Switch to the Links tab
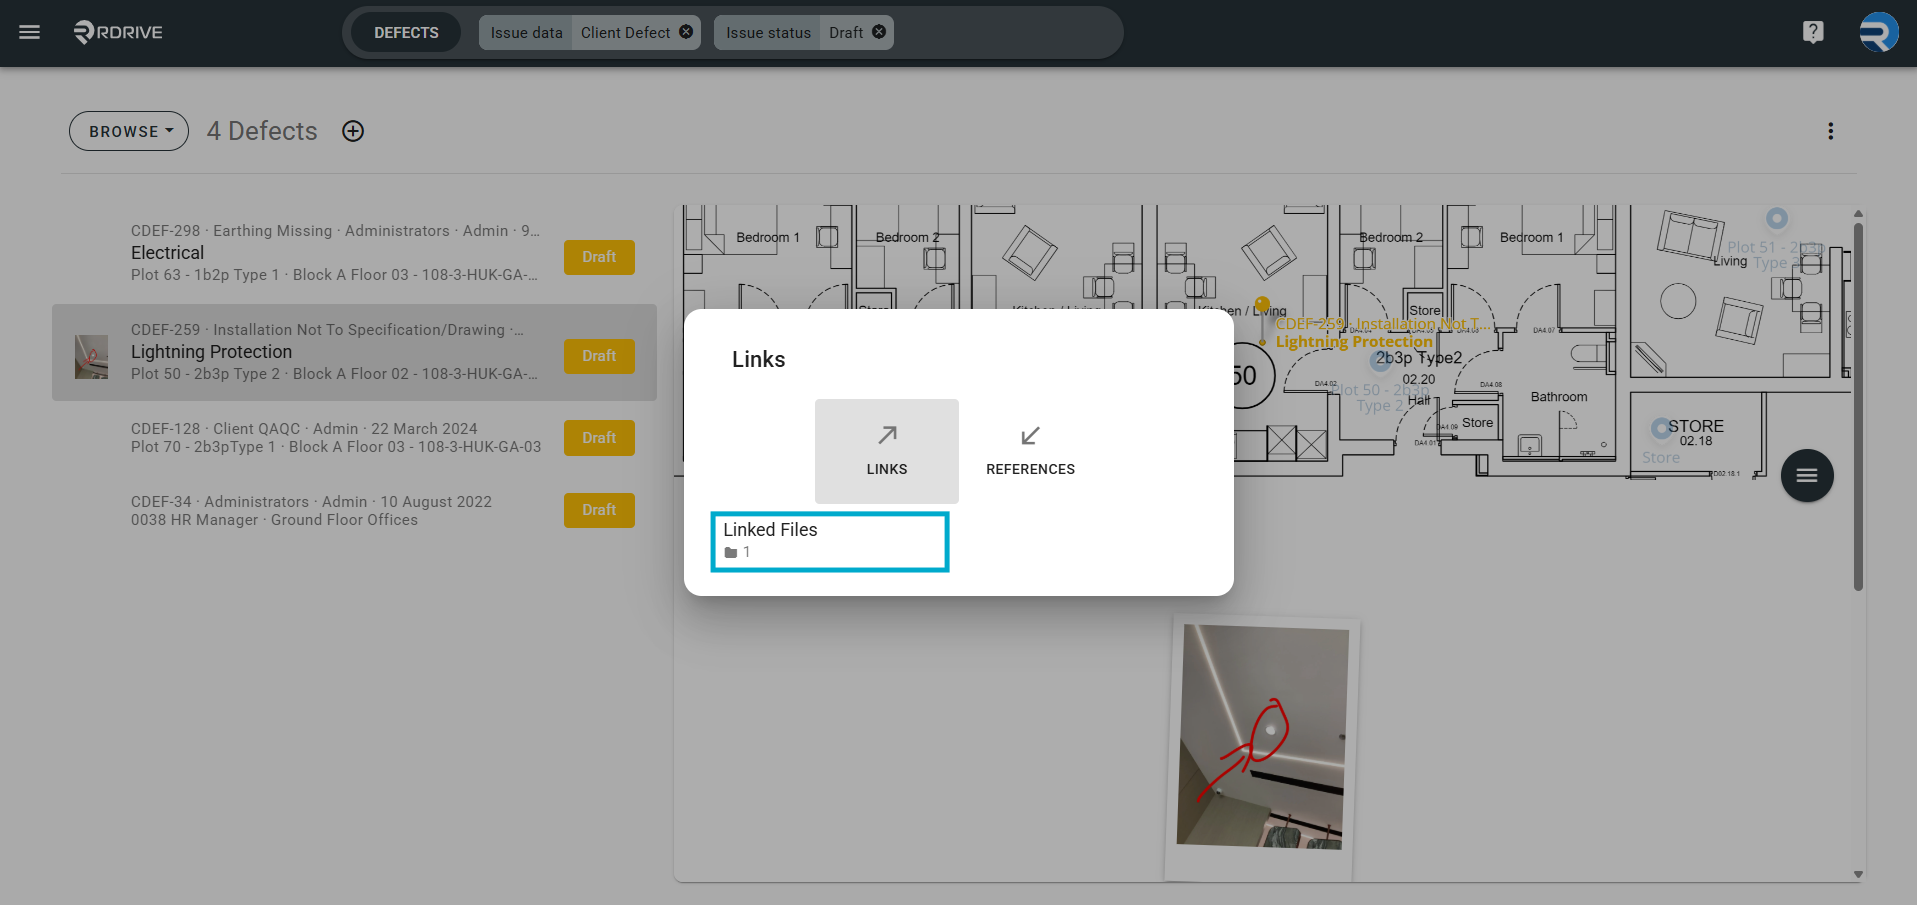Viewport: 1917px width, 905px height. pos(887,451)
